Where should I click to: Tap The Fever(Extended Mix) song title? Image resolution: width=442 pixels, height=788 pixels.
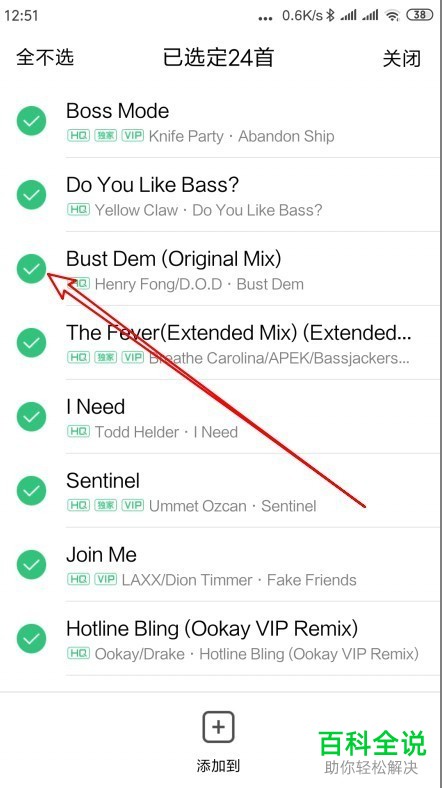pyautogui.click(x=239, y=333)
